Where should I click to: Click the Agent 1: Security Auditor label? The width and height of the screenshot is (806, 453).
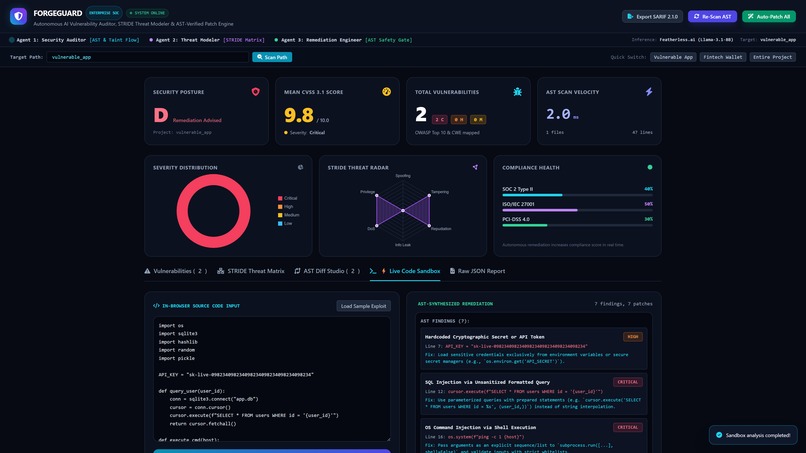click(x=51, y=40)
